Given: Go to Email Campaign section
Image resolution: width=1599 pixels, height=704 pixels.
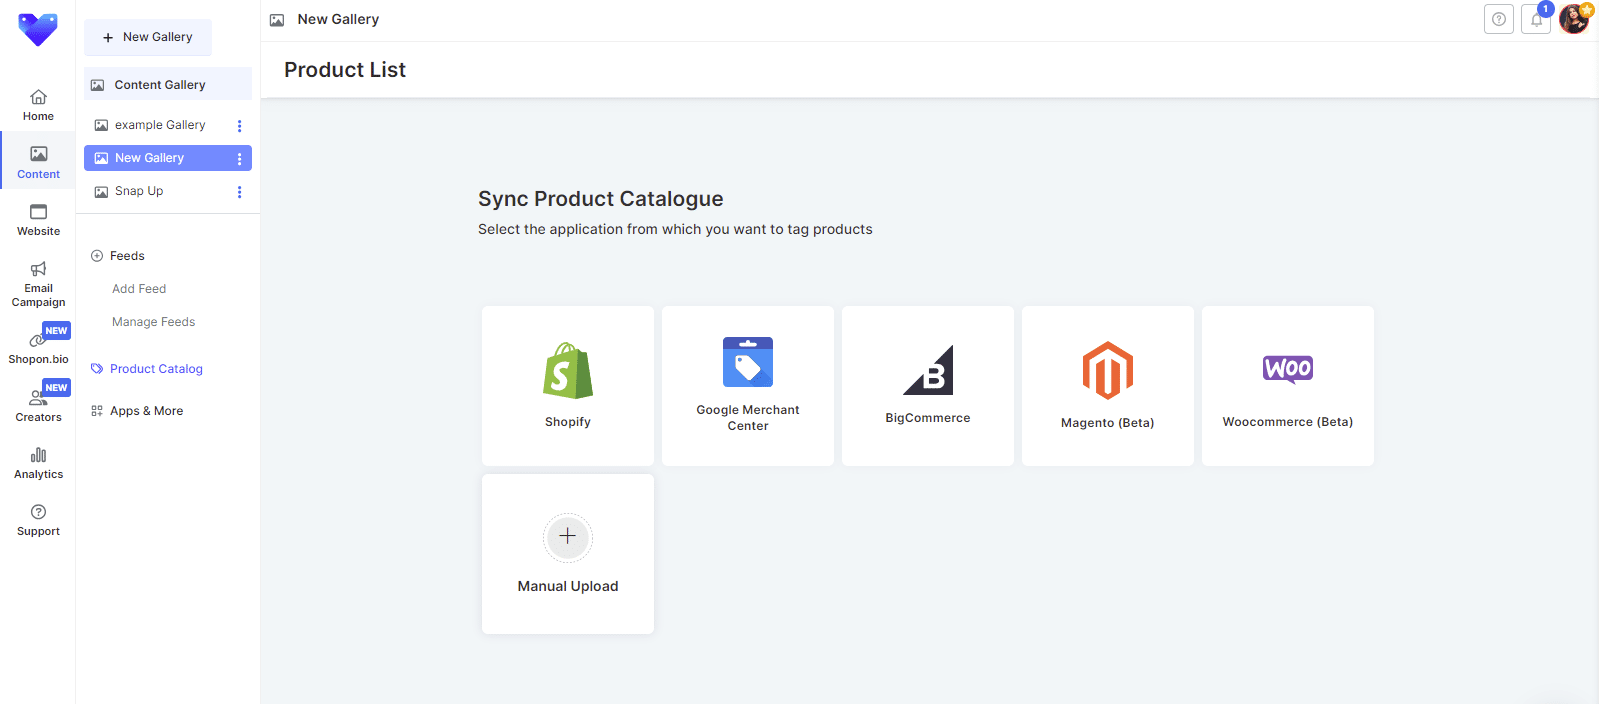Looking at the screenshot, I should tap(38, 283).
